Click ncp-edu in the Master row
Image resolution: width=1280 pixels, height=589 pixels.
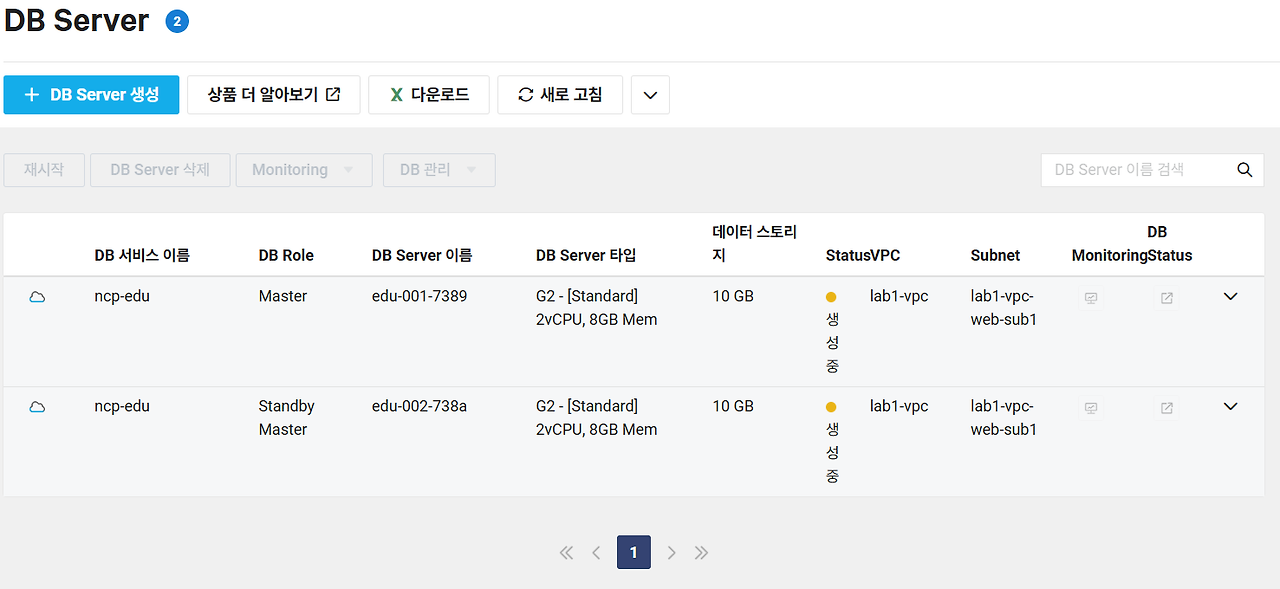122,297
